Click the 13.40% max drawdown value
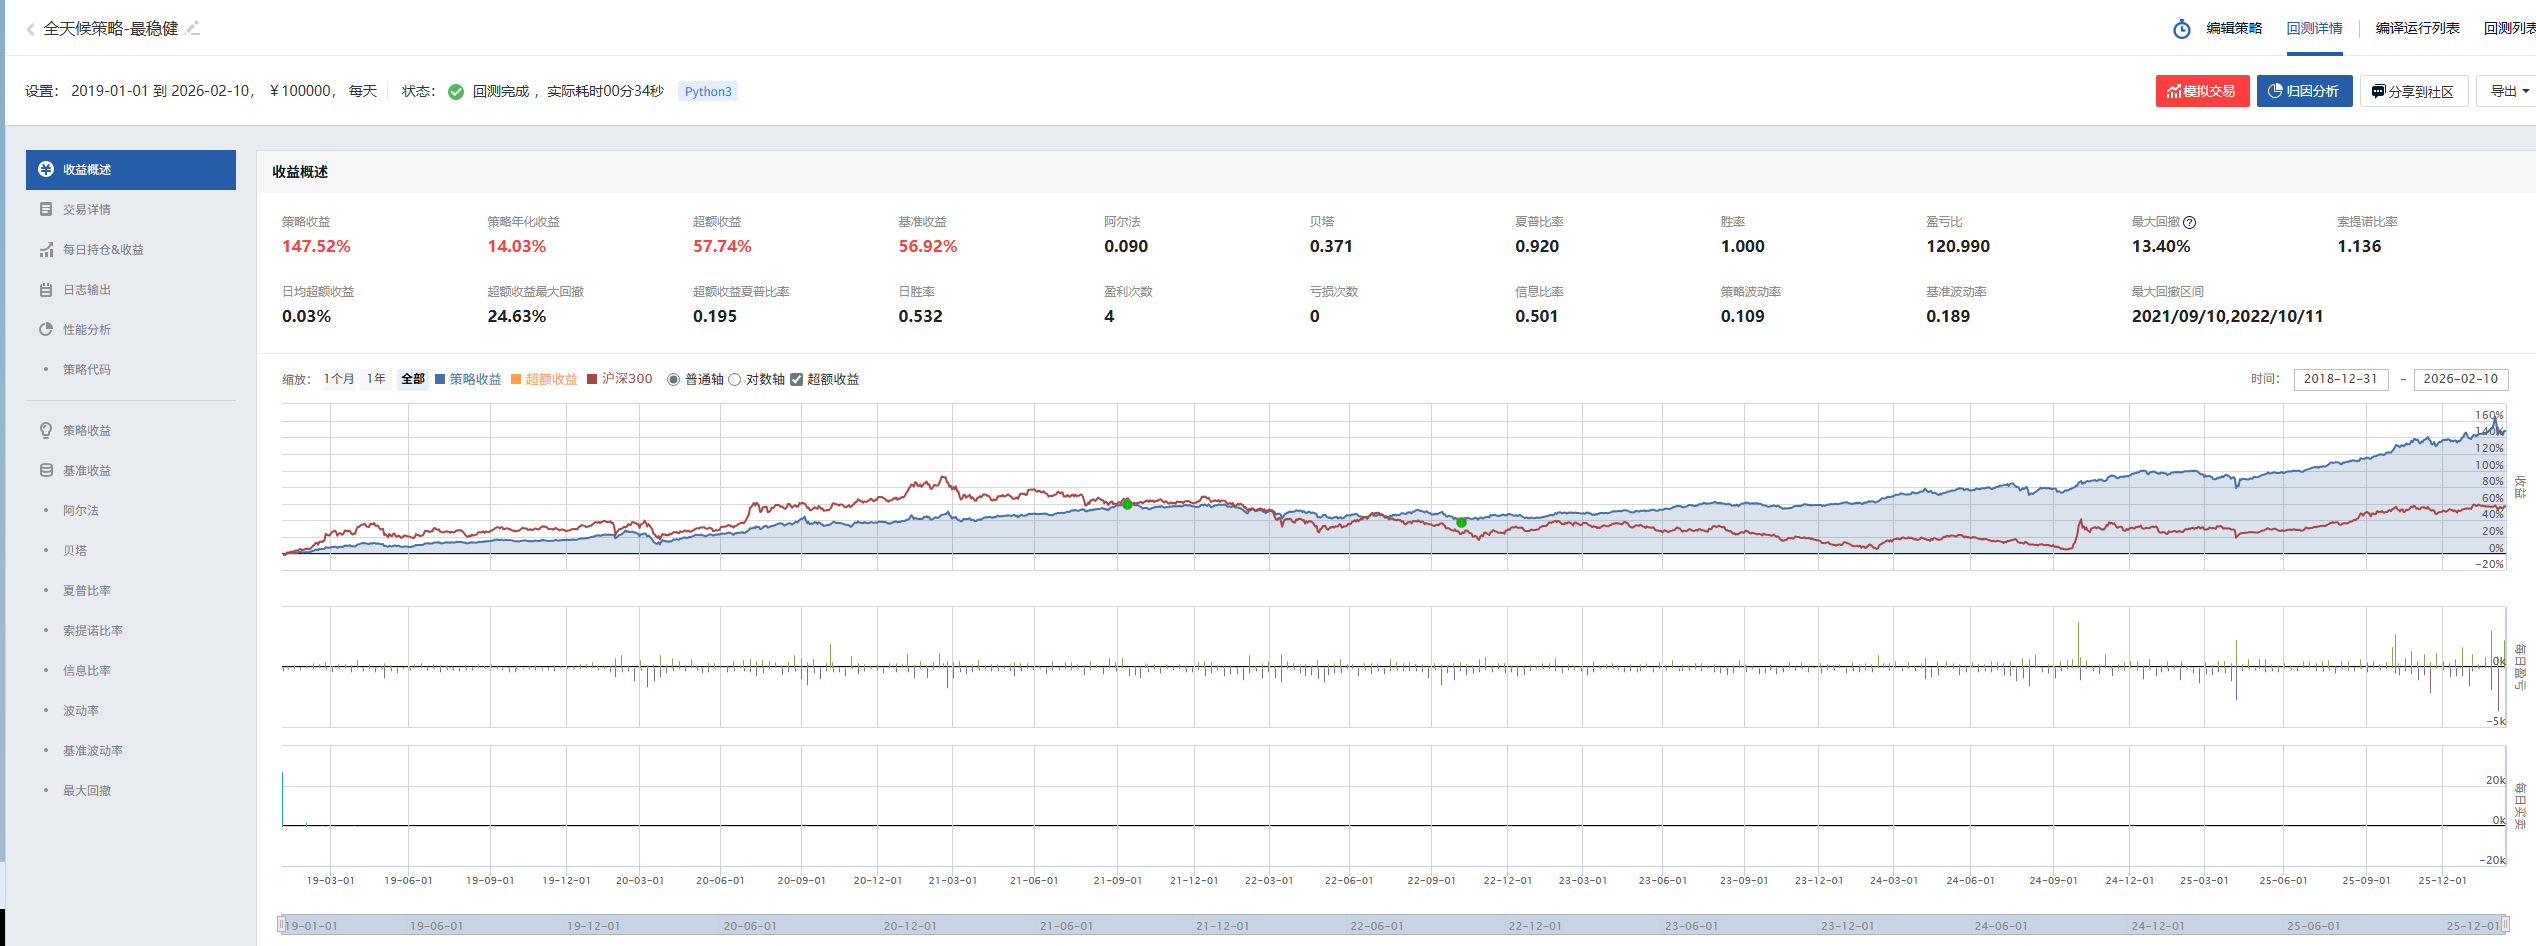This screenshot has height=946, width=2536. click(2161, 246)
